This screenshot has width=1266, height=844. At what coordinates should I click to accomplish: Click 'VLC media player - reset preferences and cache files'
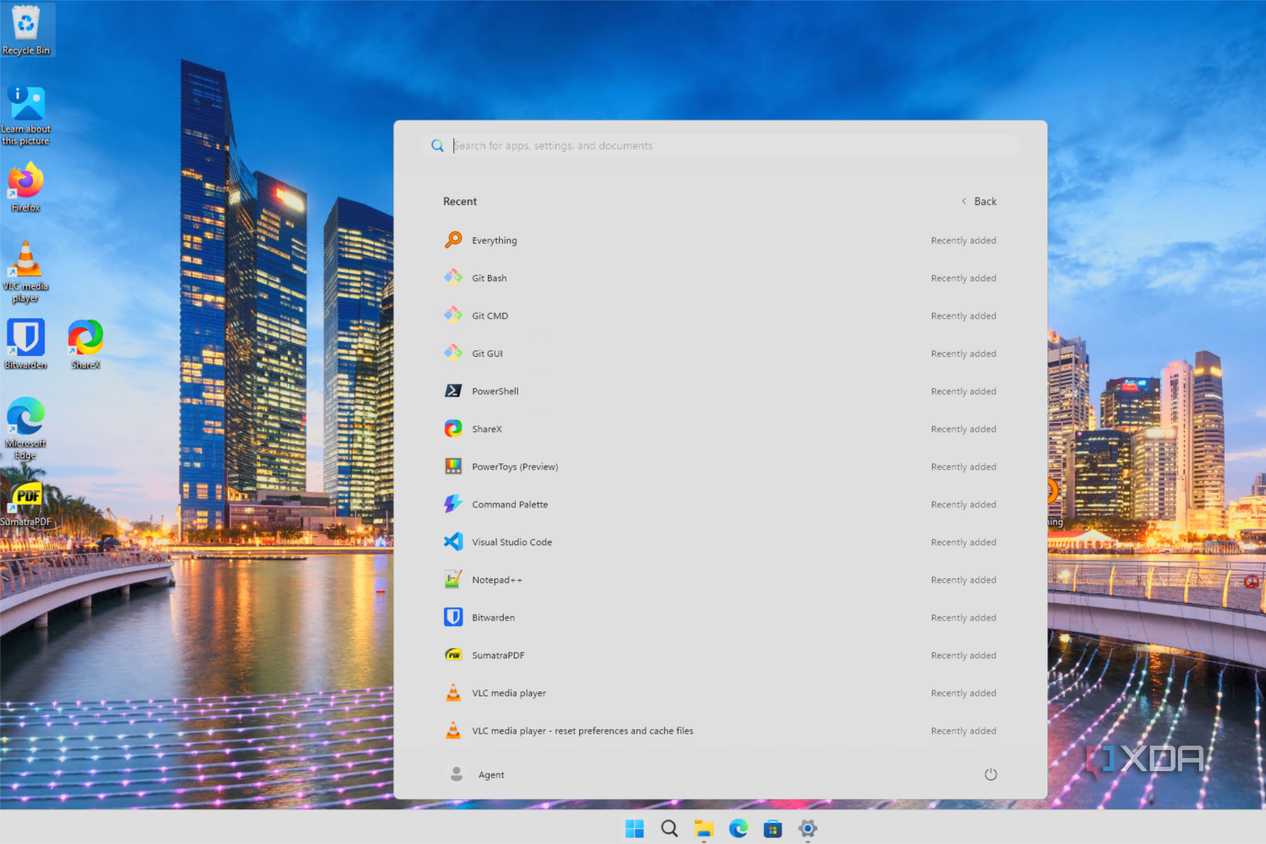point(582,731)
